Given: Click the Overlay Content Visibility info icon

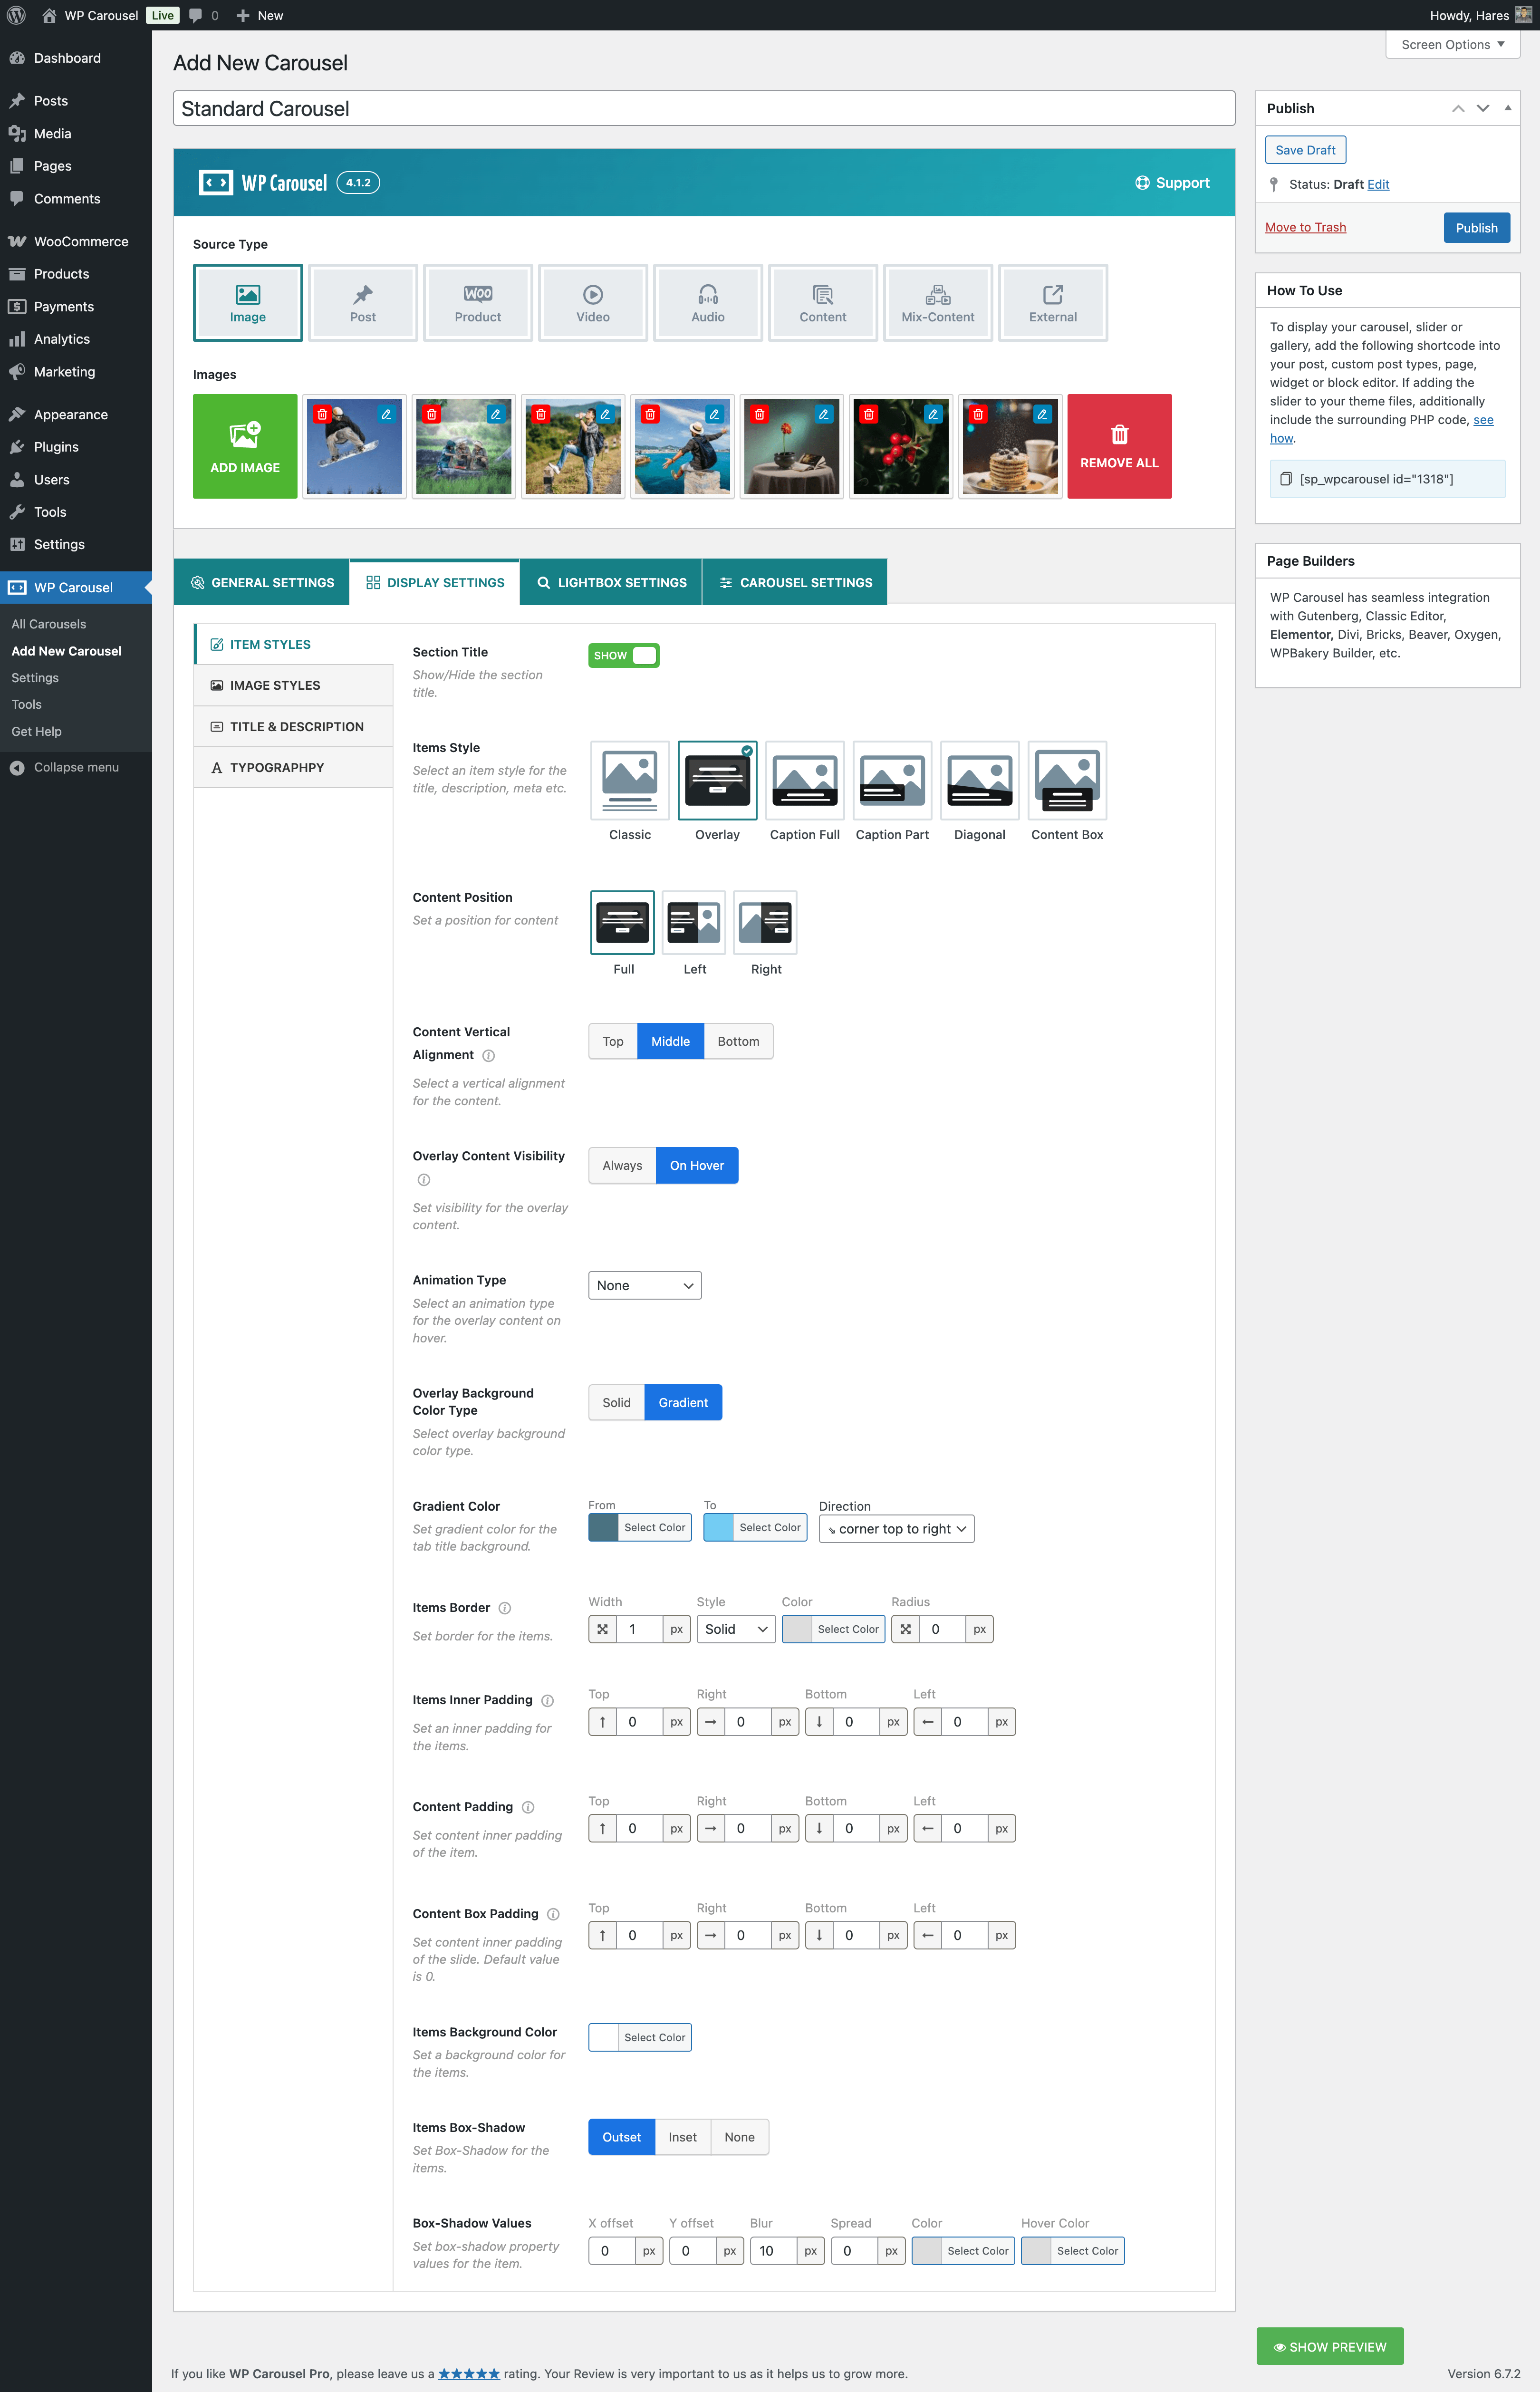Looking at the screenshot, I should 424,1180.
